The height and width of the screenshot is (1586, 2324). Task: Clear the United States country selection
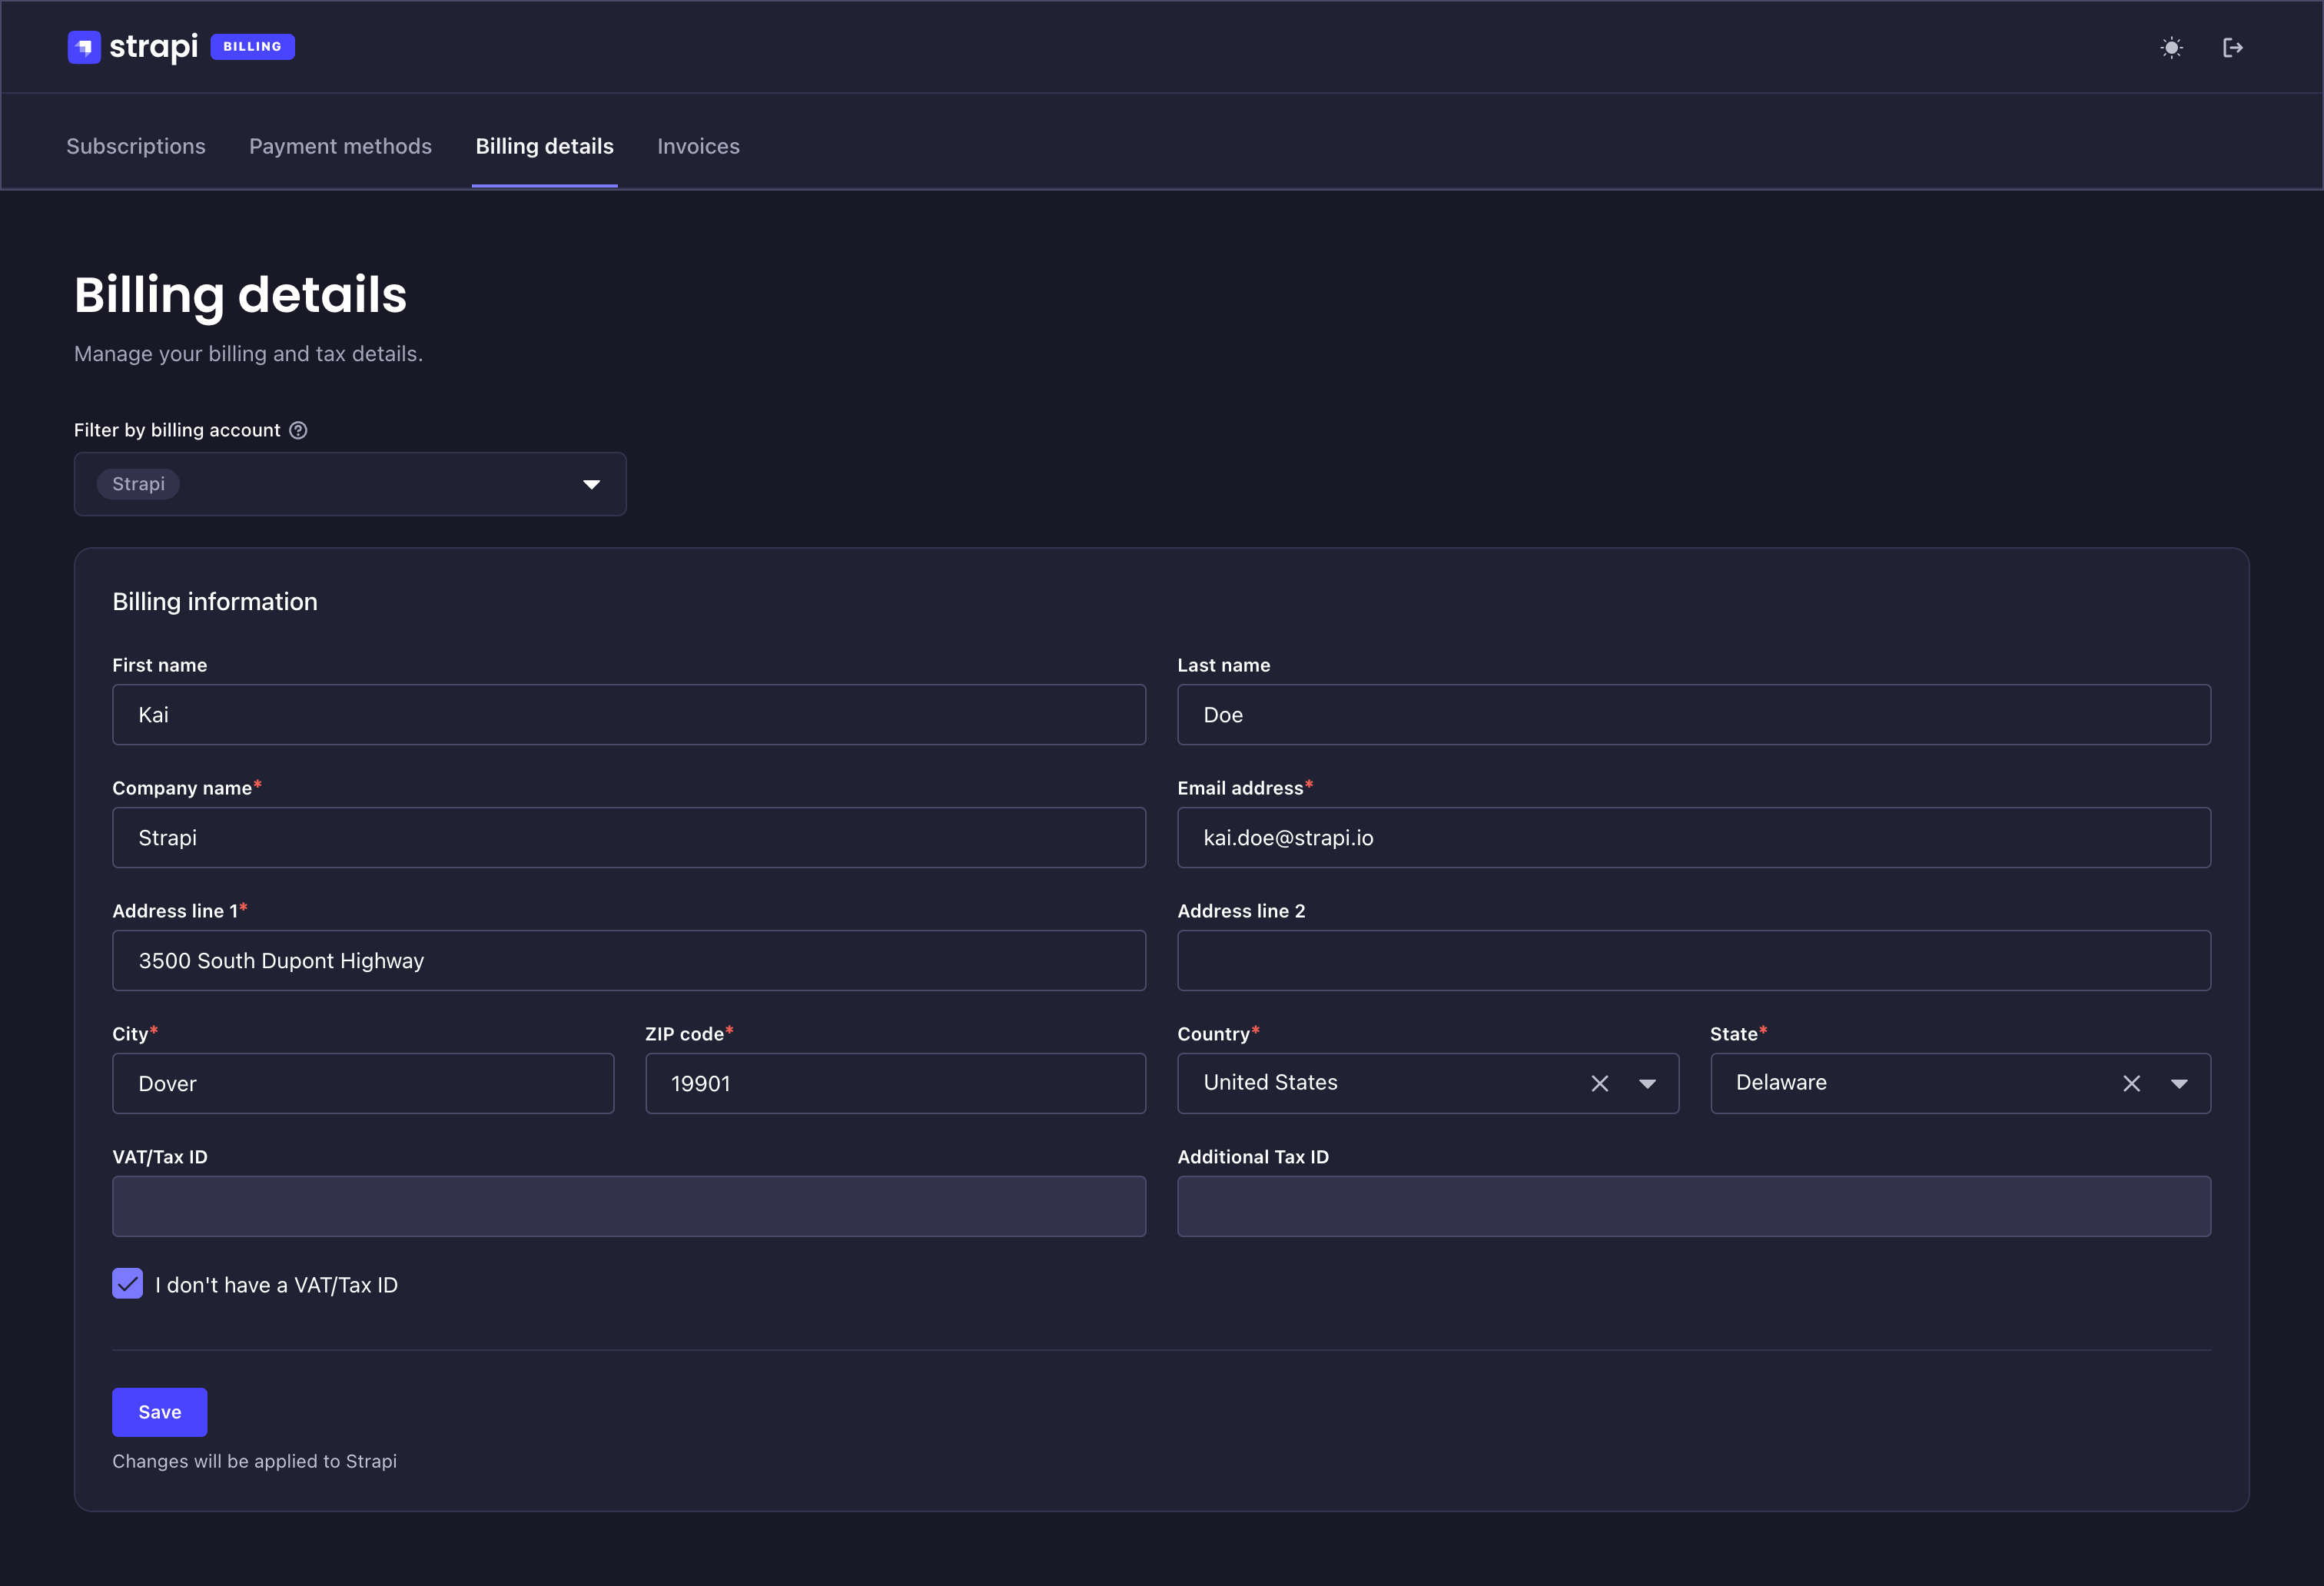(x=1599, y=1083)
